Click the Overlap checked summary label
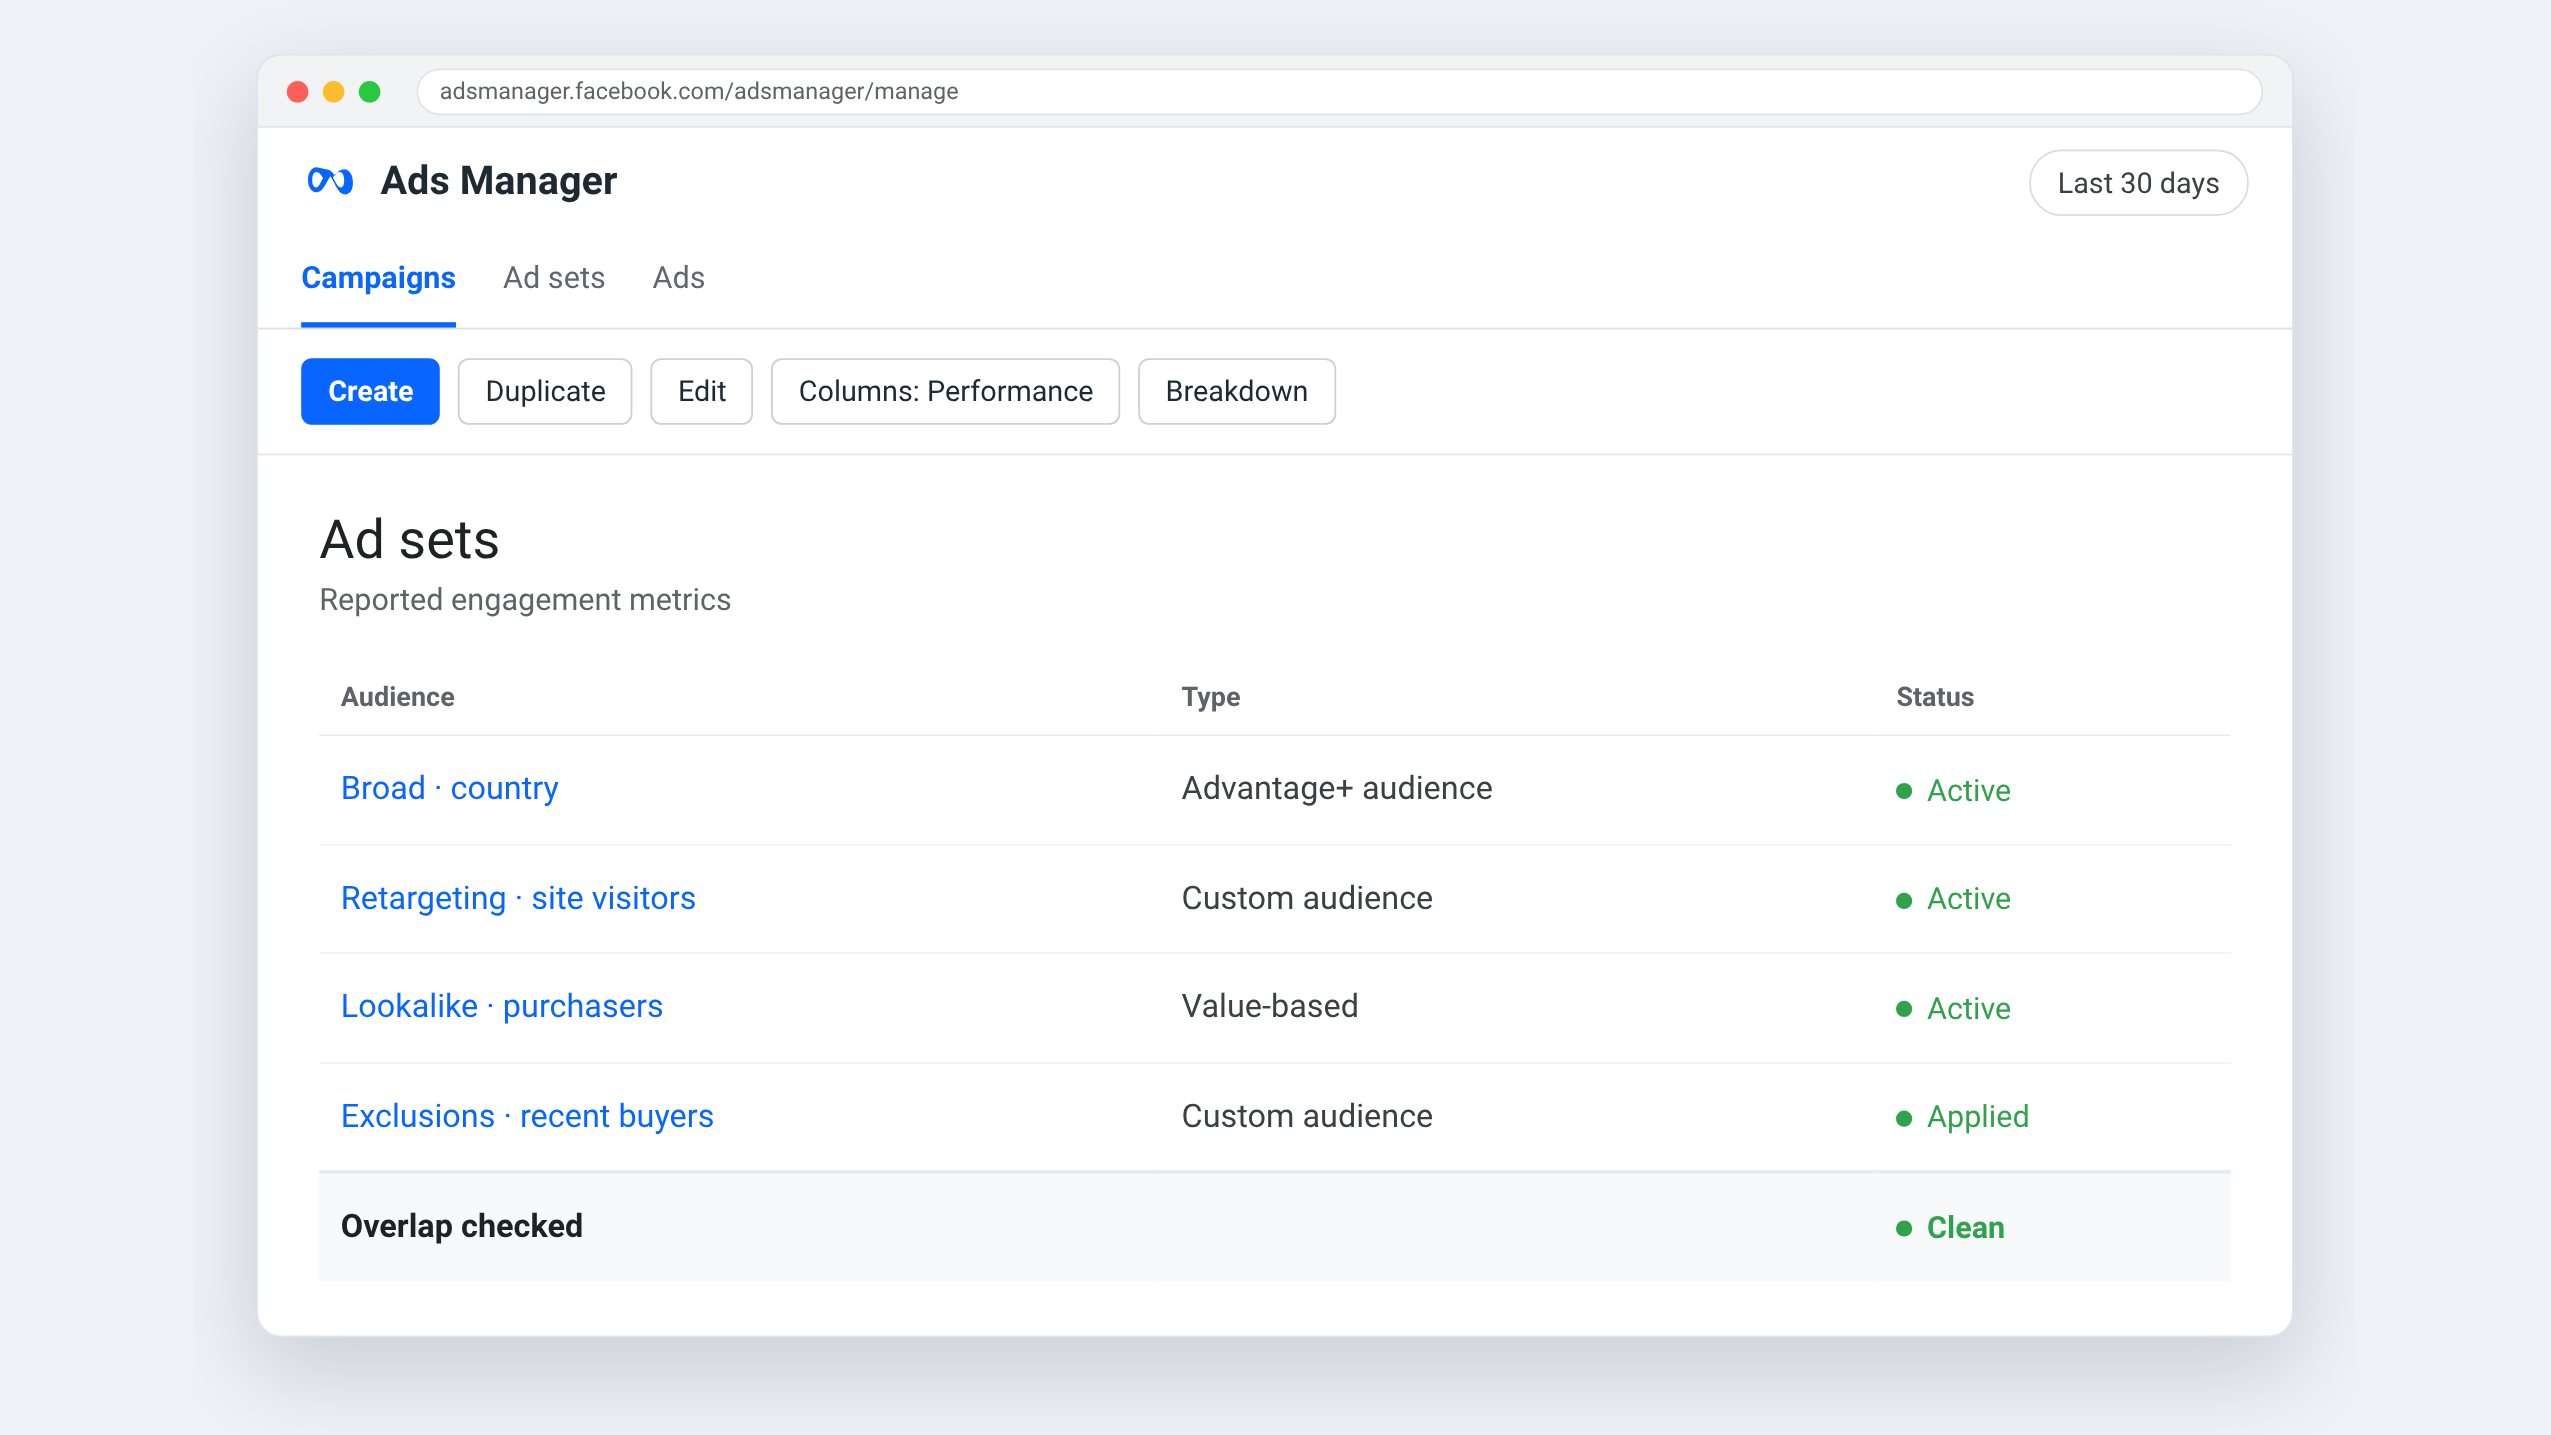2551x1435 pixels. [461, 1226]
